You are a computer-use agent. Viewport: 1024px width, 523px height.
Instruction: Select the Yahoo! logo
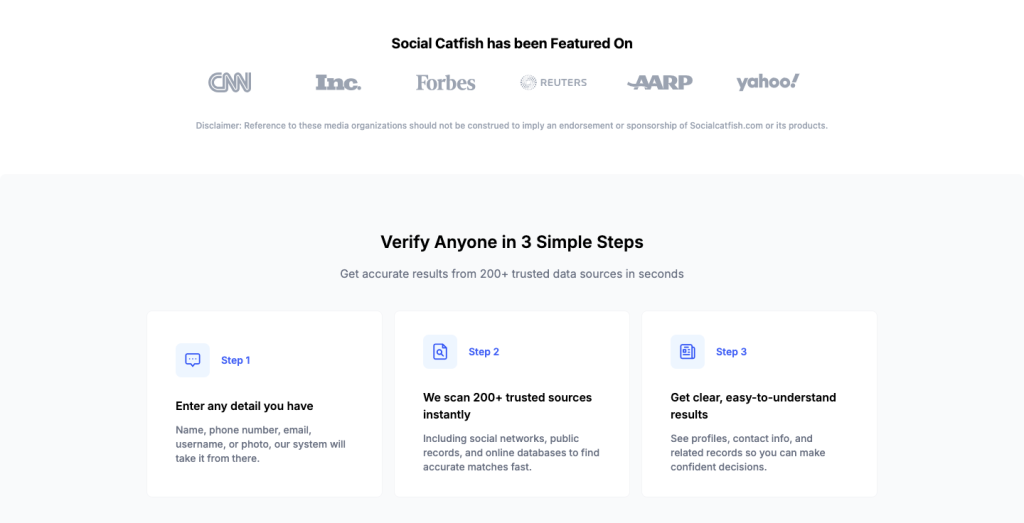coord(768,82)
